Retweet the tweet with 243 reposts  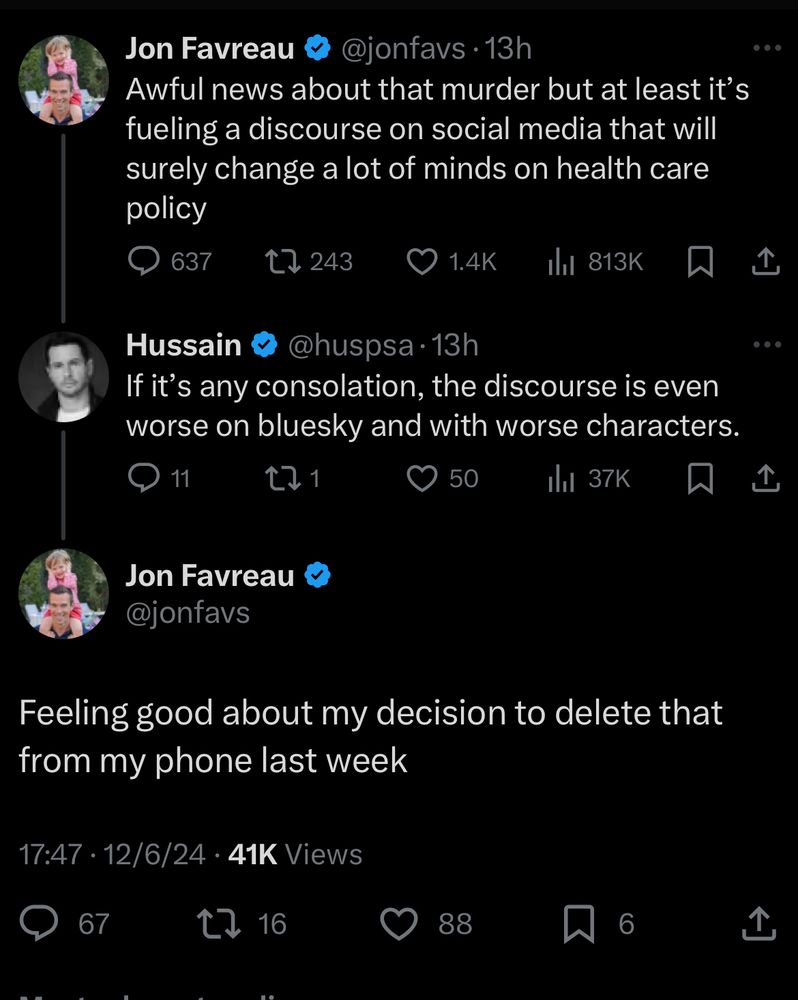(281, 262)
